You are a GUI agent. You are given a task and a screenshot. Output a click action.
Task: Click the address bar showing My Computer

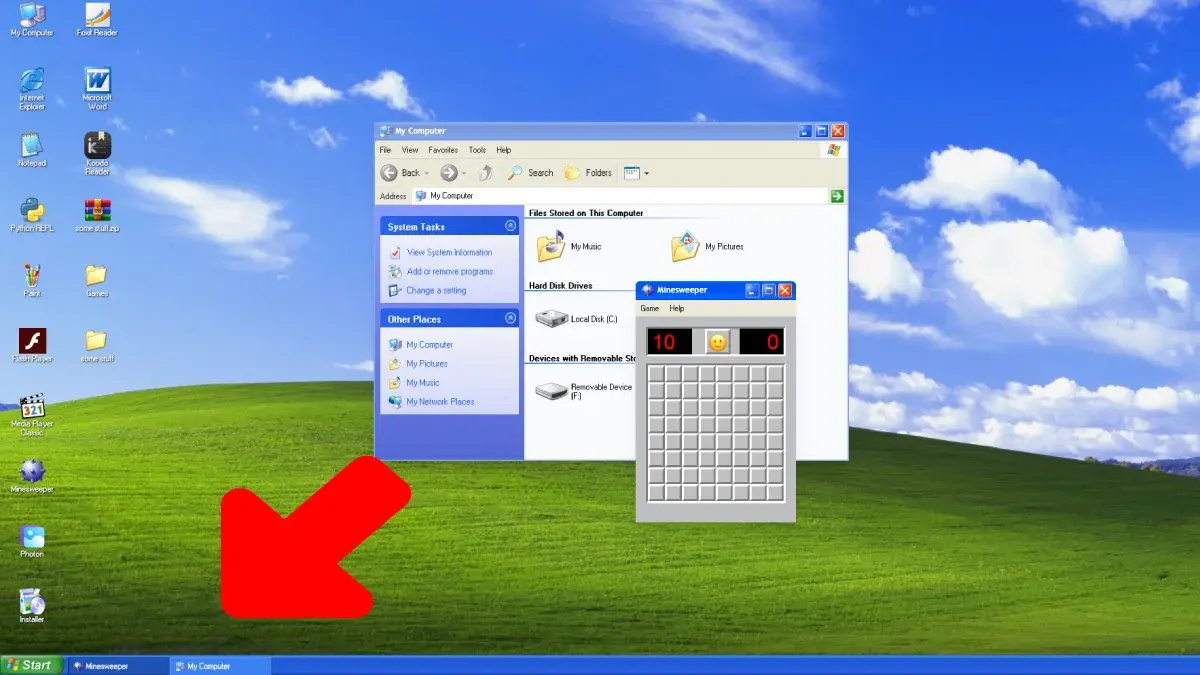click(620, 196)
